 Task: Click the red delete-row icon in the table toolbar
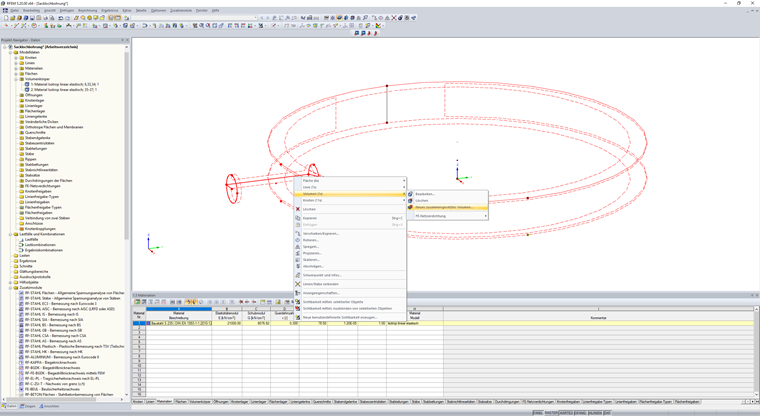point(241,302)
